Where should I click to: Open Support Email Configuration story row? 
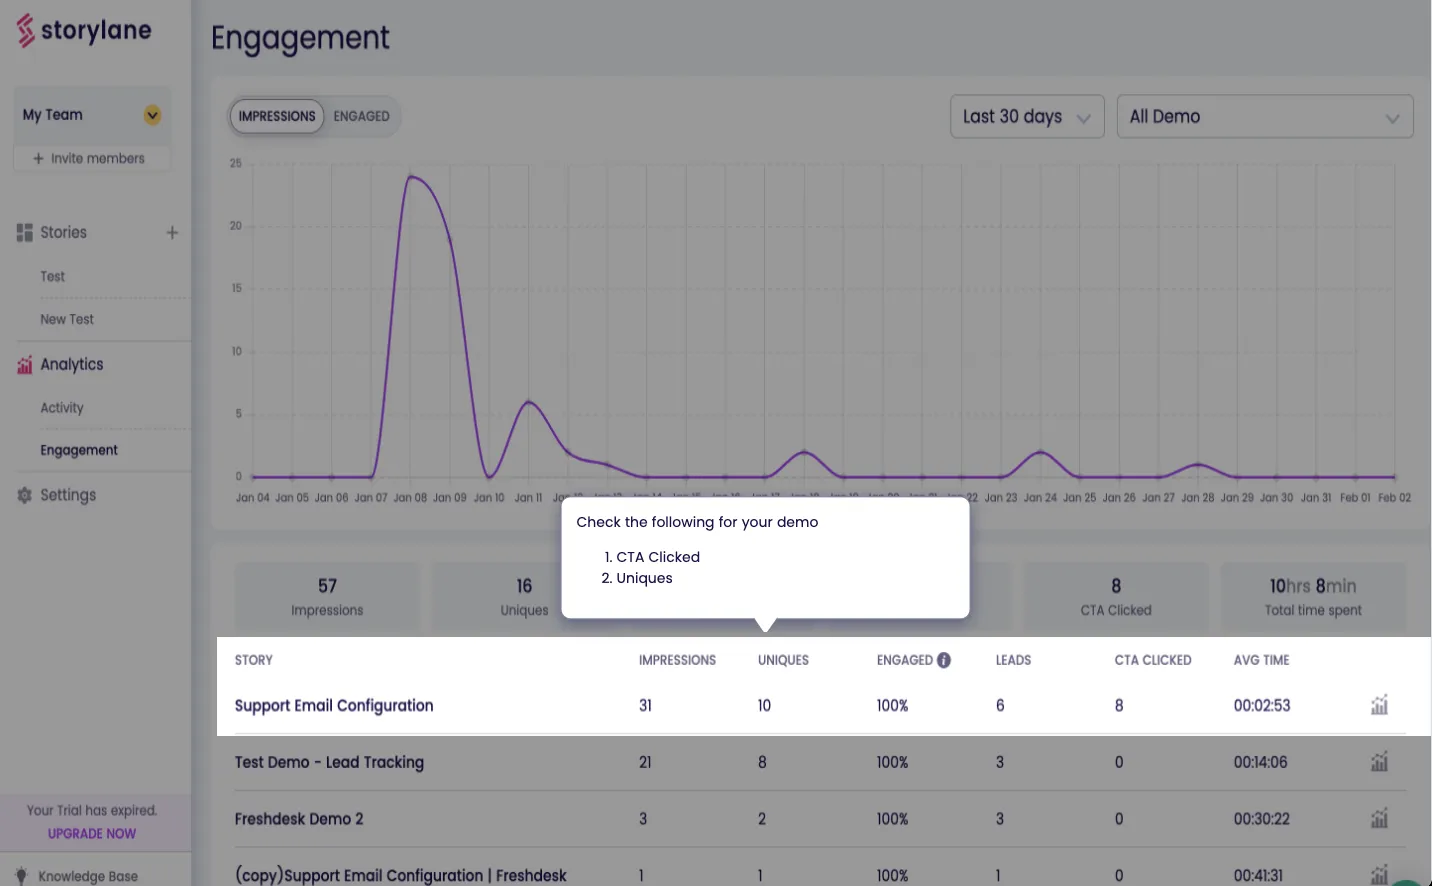334,706
